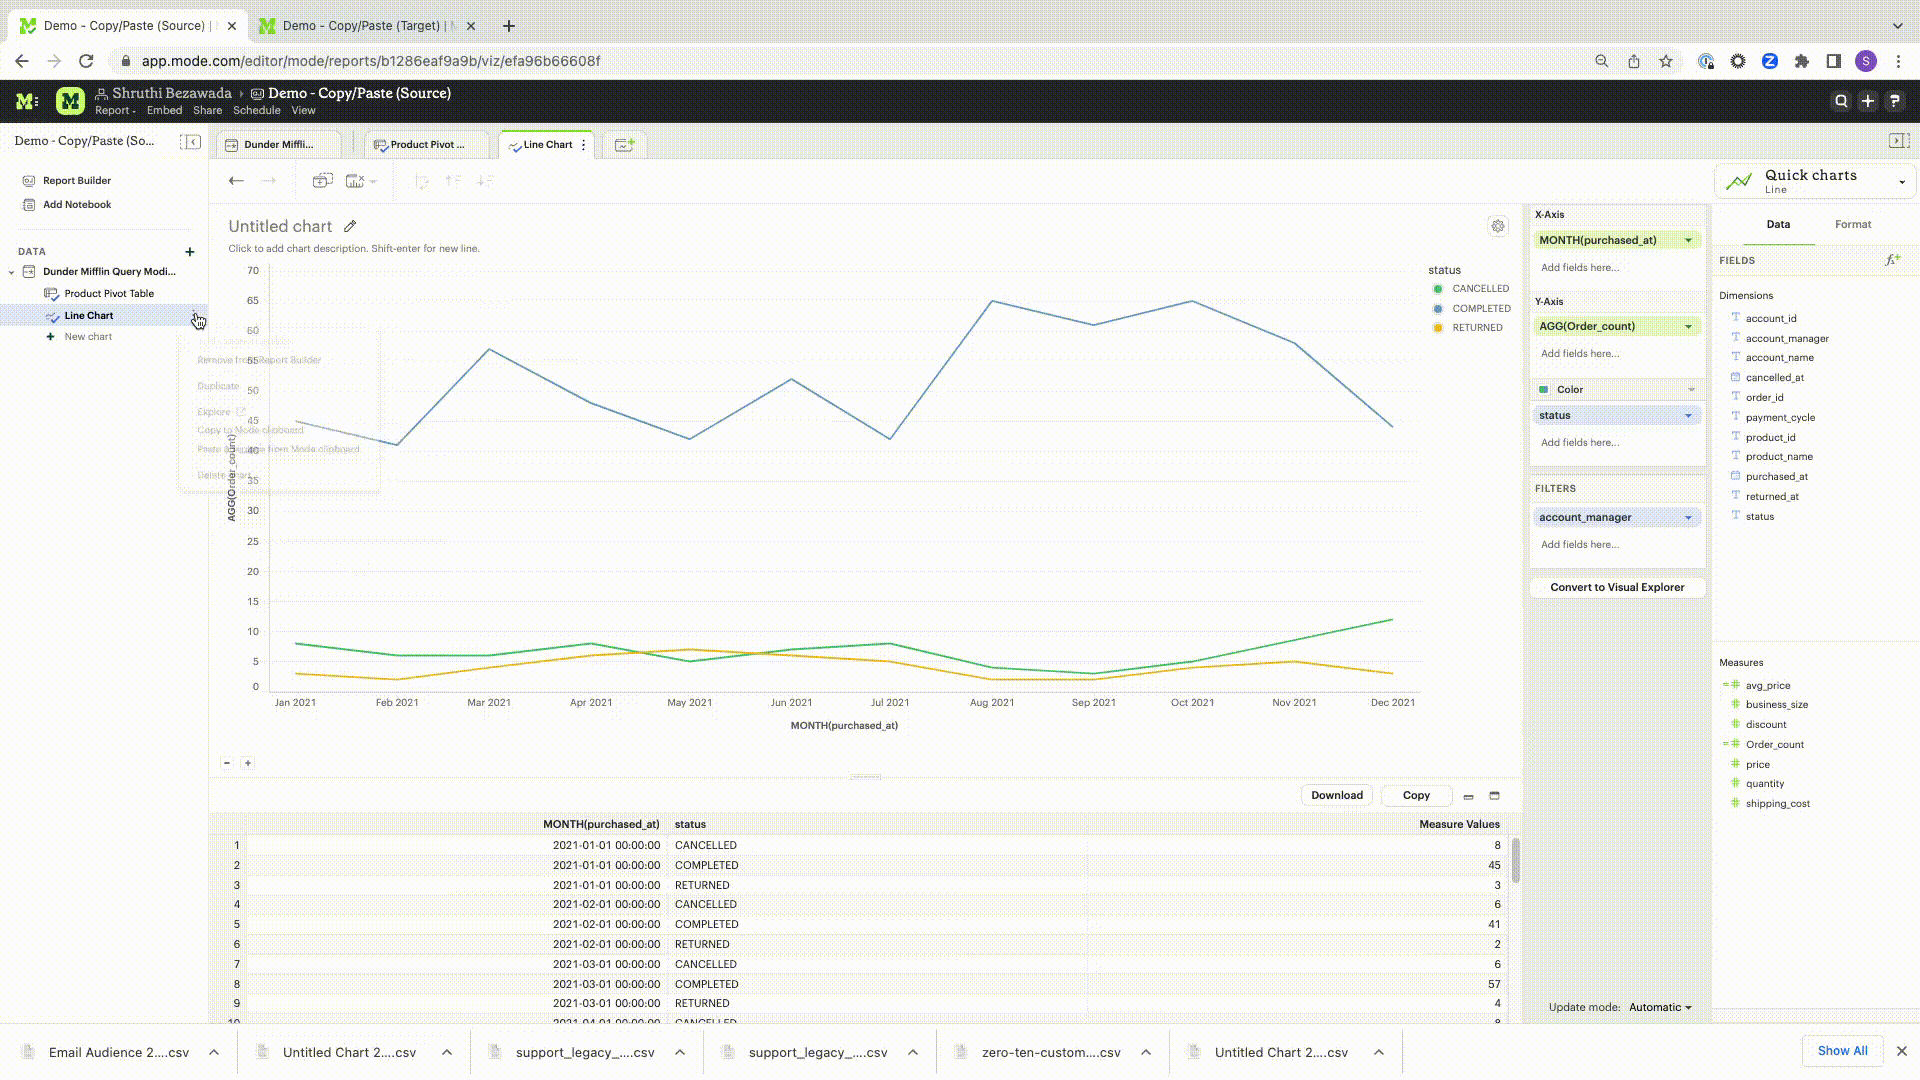Click the Download button above the table
Screen dimensions: 1920x1080
[1336, 796]
